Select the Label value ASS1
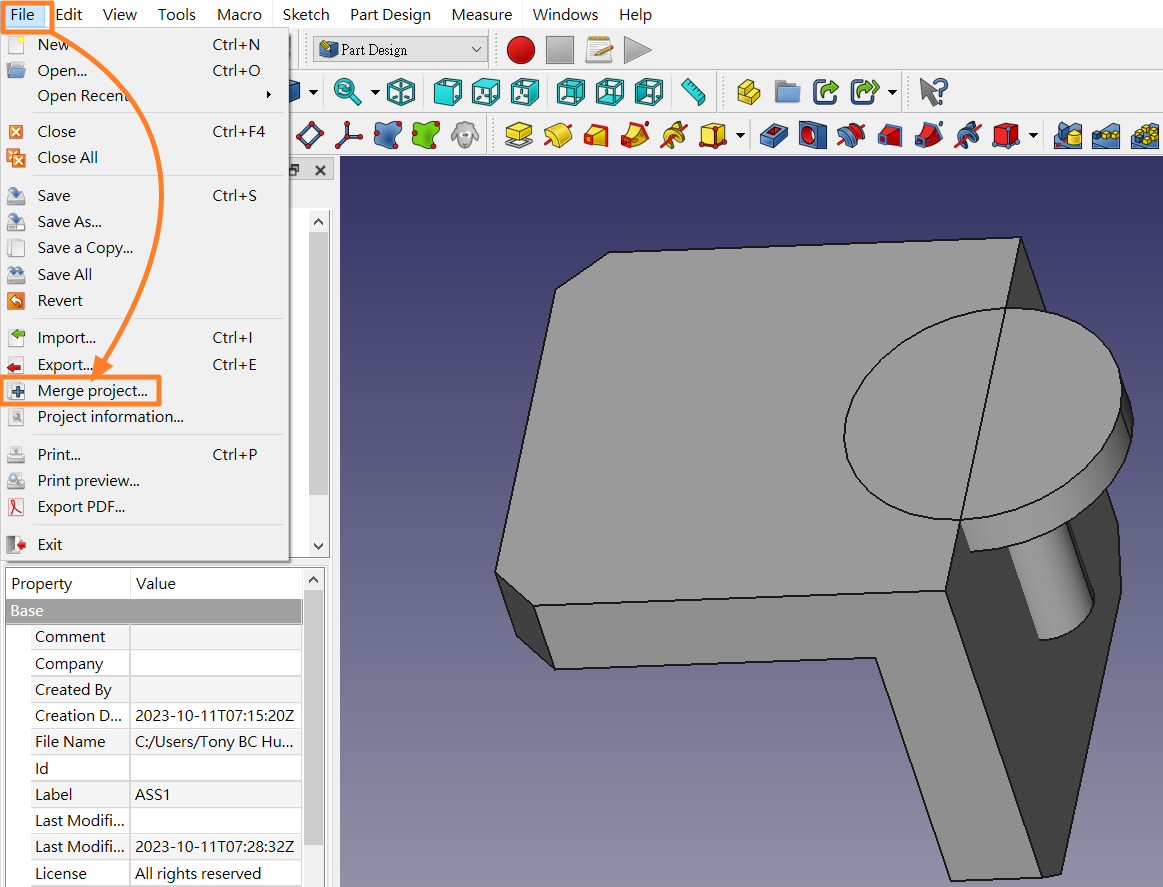This screenshot has width=1163, height=887. coord(216,795)
